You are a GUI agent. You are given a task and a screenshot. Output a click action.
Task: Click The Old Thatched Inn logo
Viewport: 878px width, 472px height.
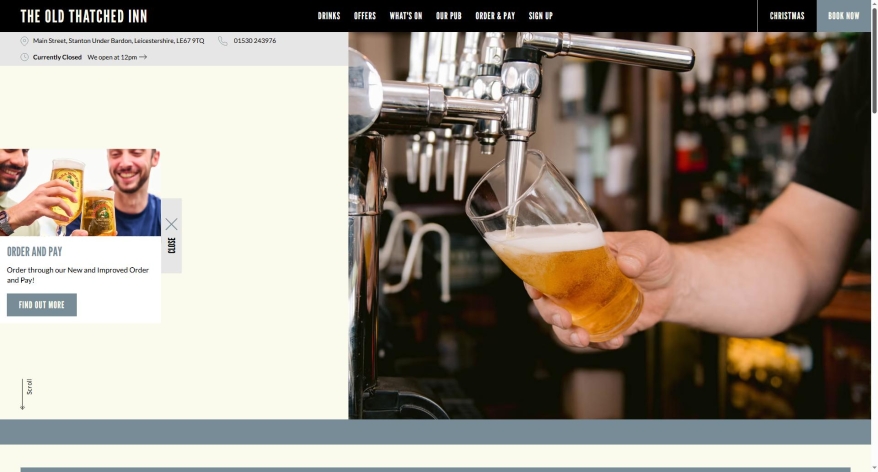coord(84,16)
